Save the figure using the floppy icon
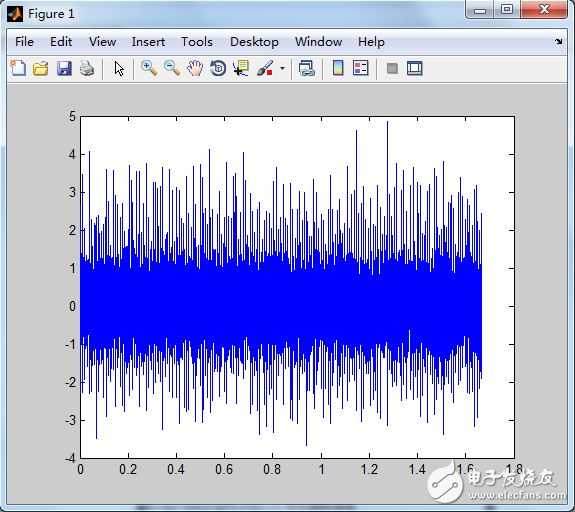575x512 pixels. point(64,69)
